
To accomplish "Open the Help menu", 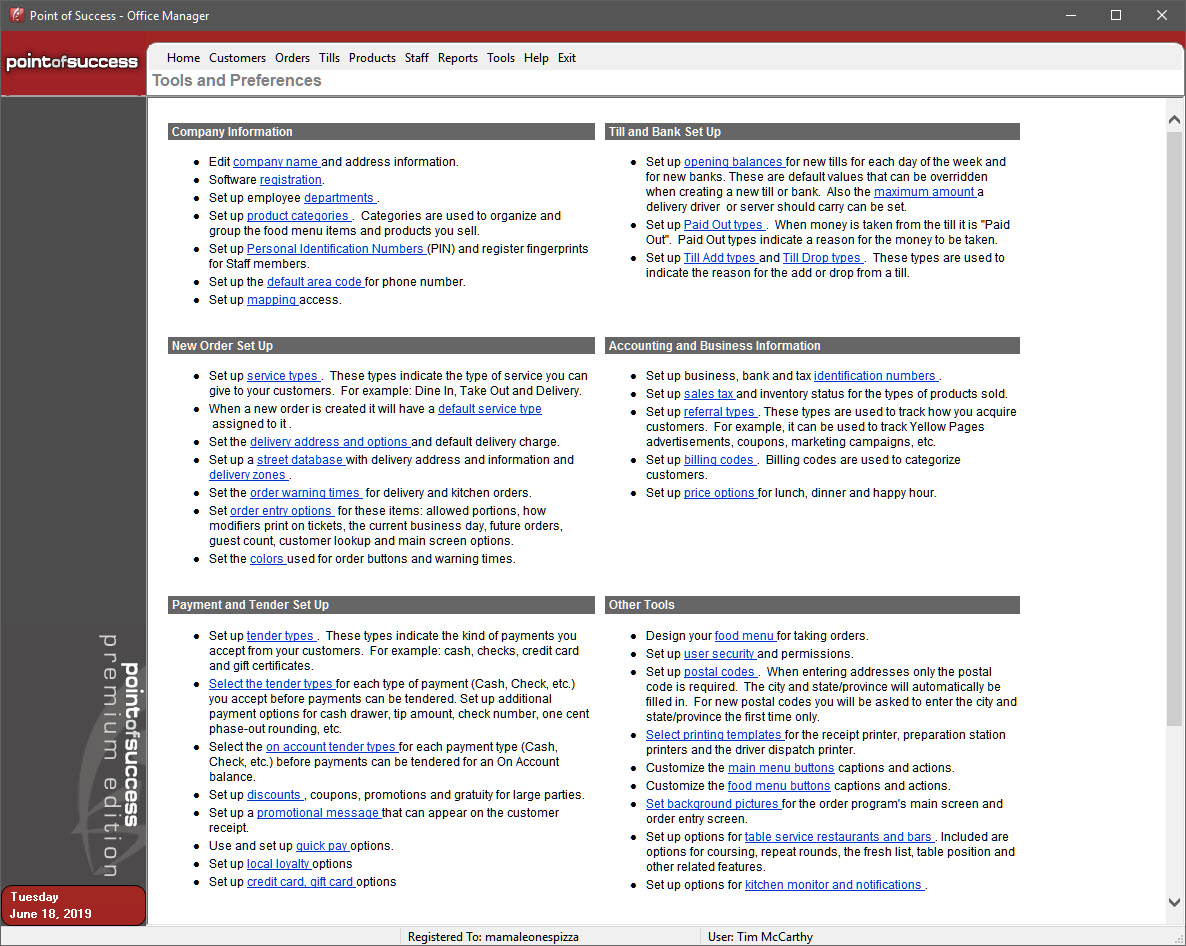I will tap(536, 58).
